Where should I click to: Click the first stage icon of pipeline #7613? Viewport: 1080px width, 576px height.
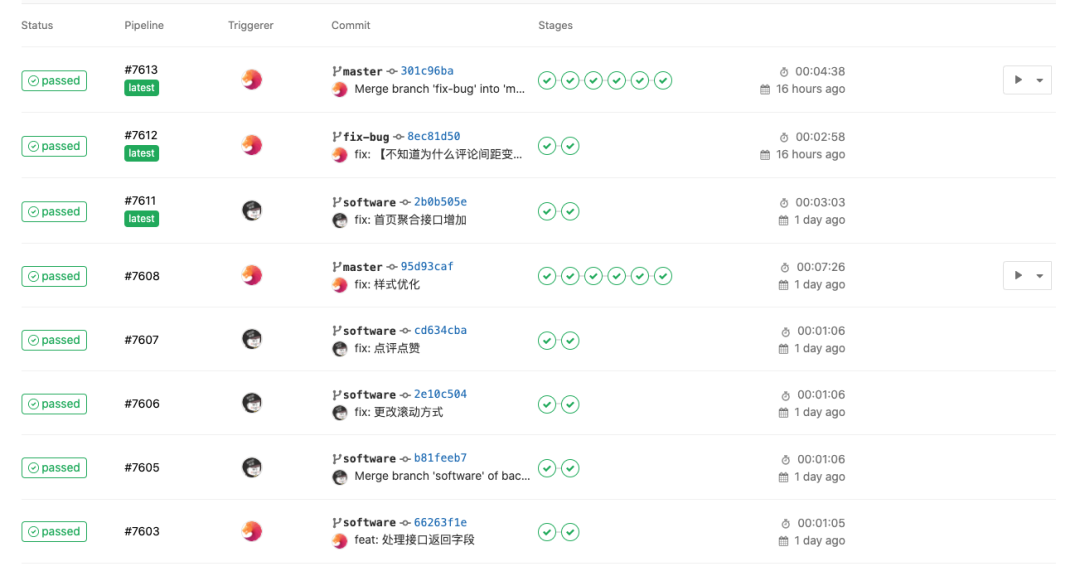coord(547,81)
